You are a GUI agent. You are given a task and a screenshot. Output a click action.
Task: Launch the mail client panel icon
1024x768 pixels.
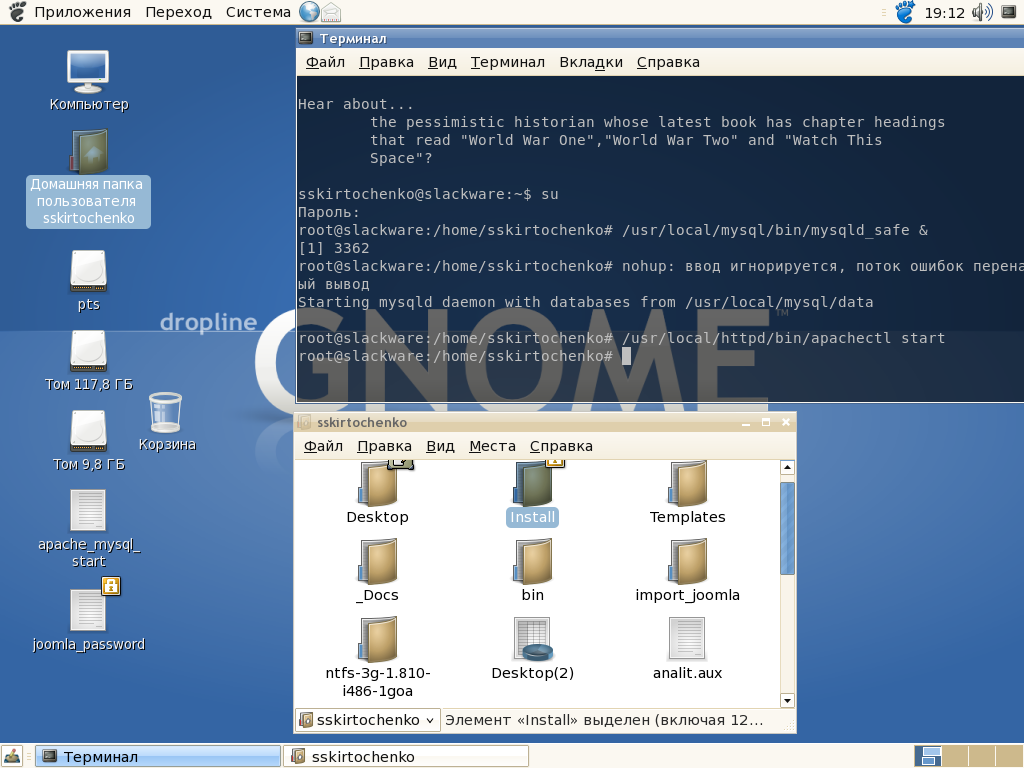[331, 12]
